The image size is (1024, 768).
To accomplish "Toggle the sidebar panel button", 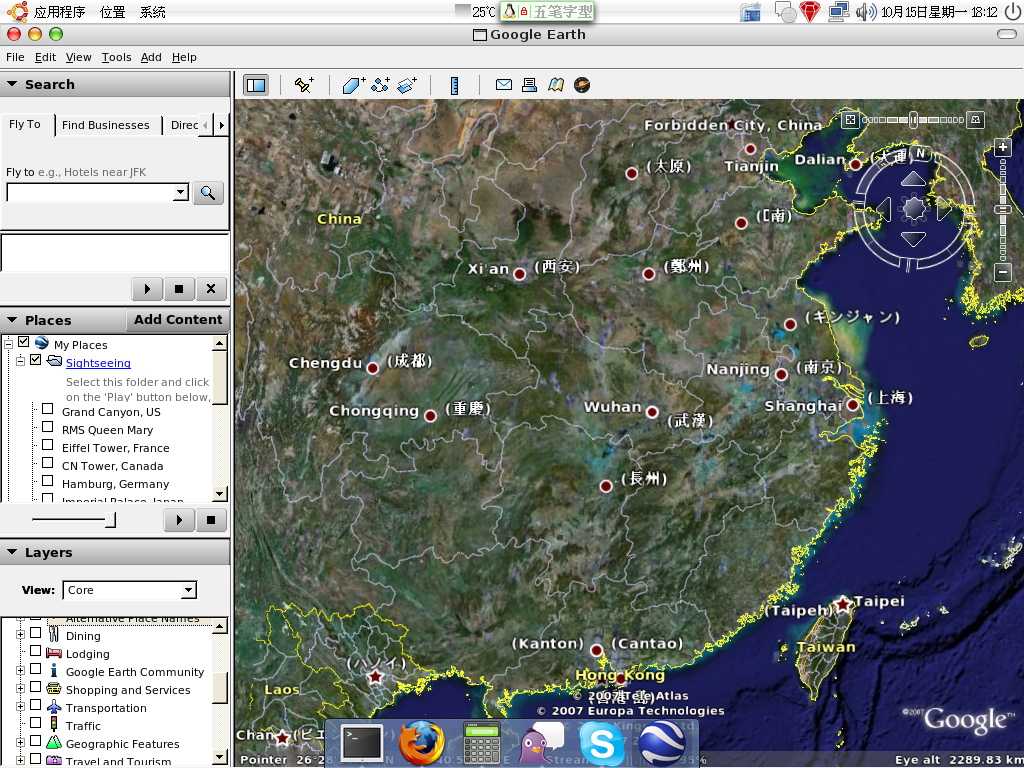I will pos(256,85).
